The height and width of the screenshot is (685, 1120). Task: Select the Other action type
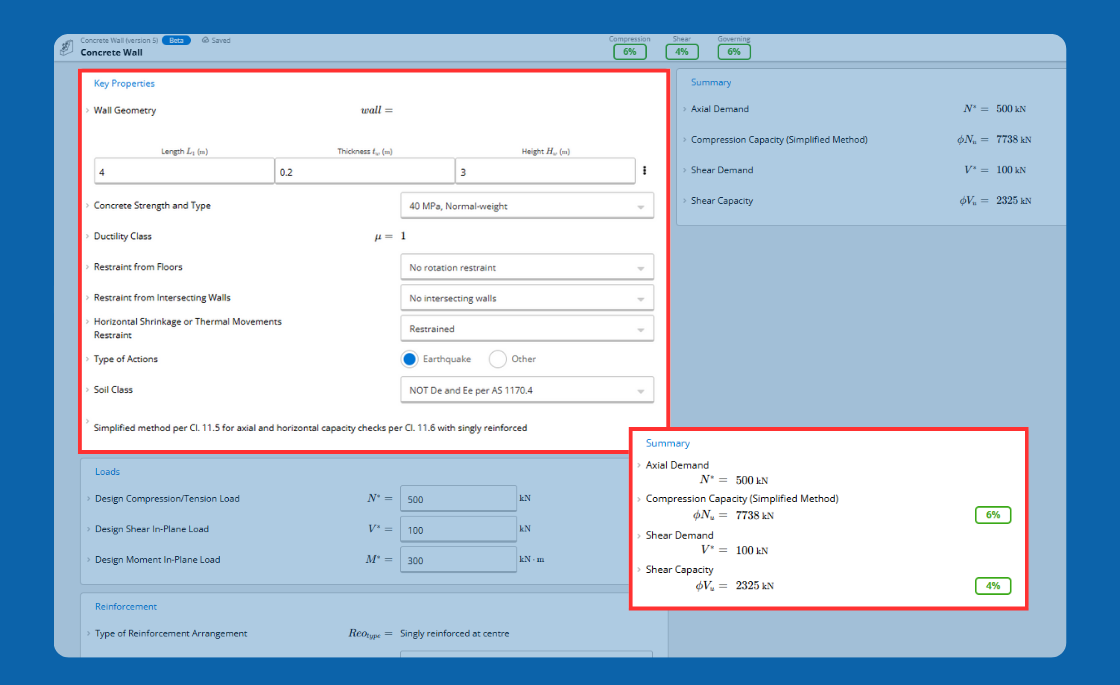(x=498, y=359)
